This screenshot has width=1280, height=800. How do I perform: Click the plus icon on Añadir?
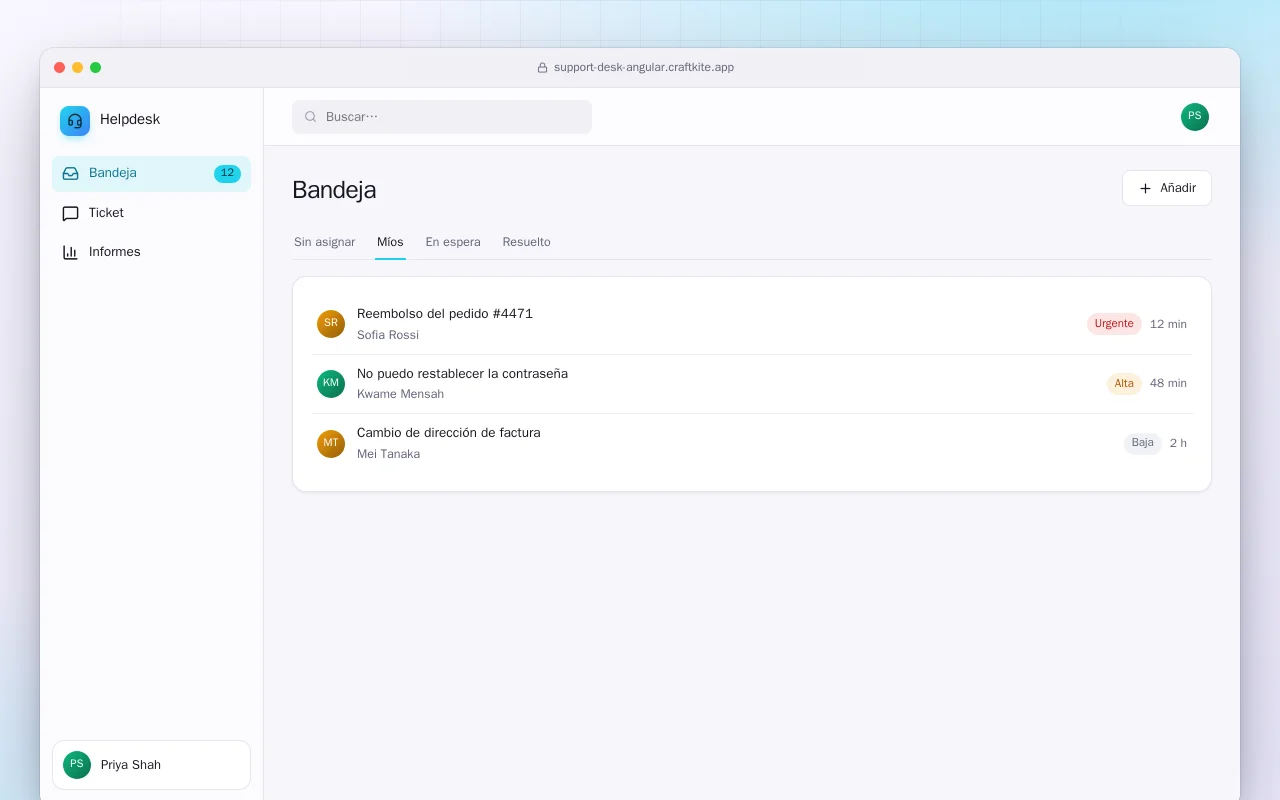(1146, 188)
